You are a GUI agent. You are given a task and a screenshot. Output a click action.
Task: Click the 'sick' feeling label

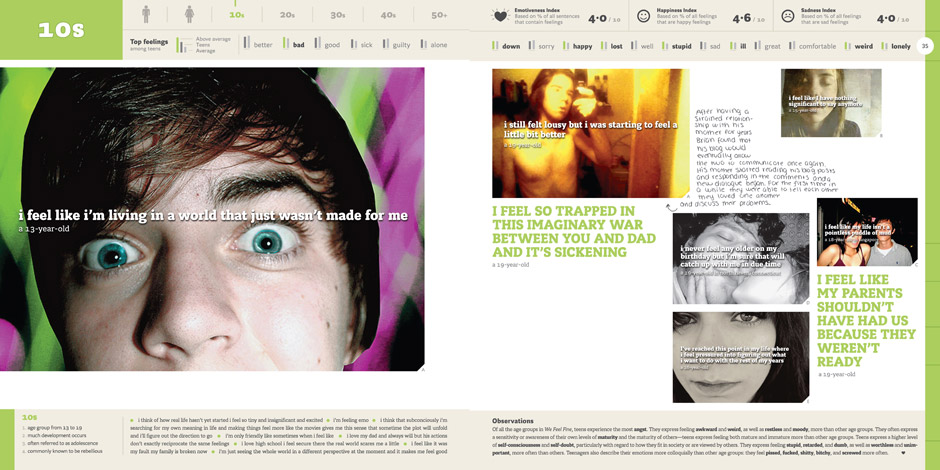coord(366,45)
